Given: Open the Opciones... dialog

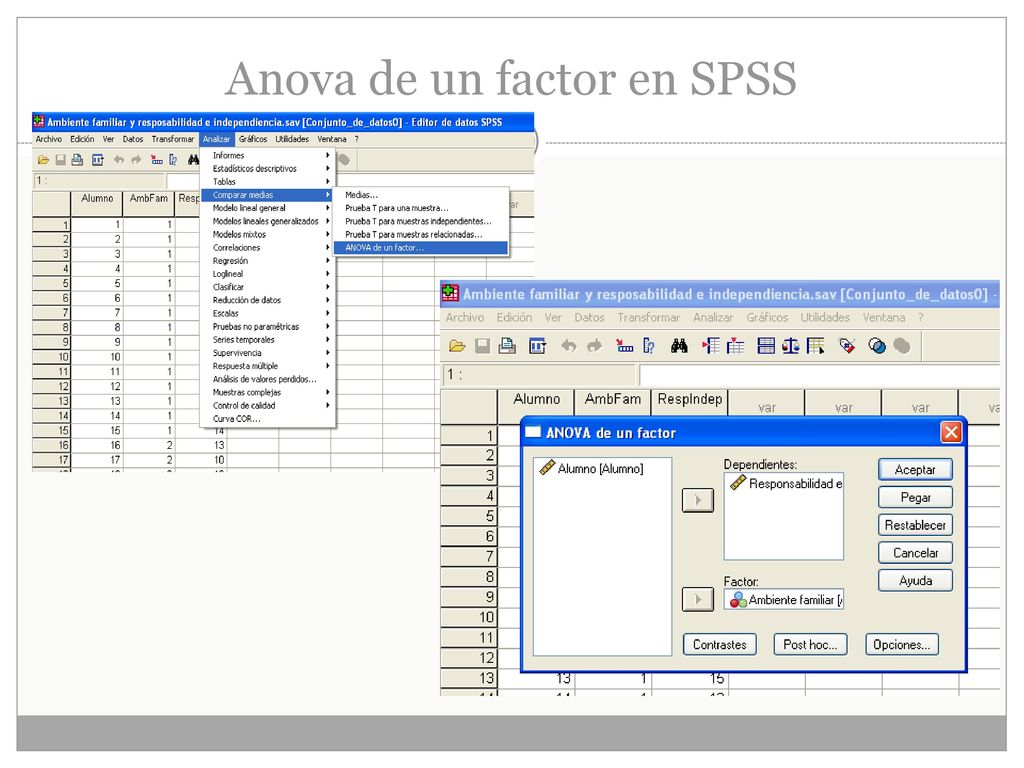Looking at the screenshot, I should tap(902, 645).
